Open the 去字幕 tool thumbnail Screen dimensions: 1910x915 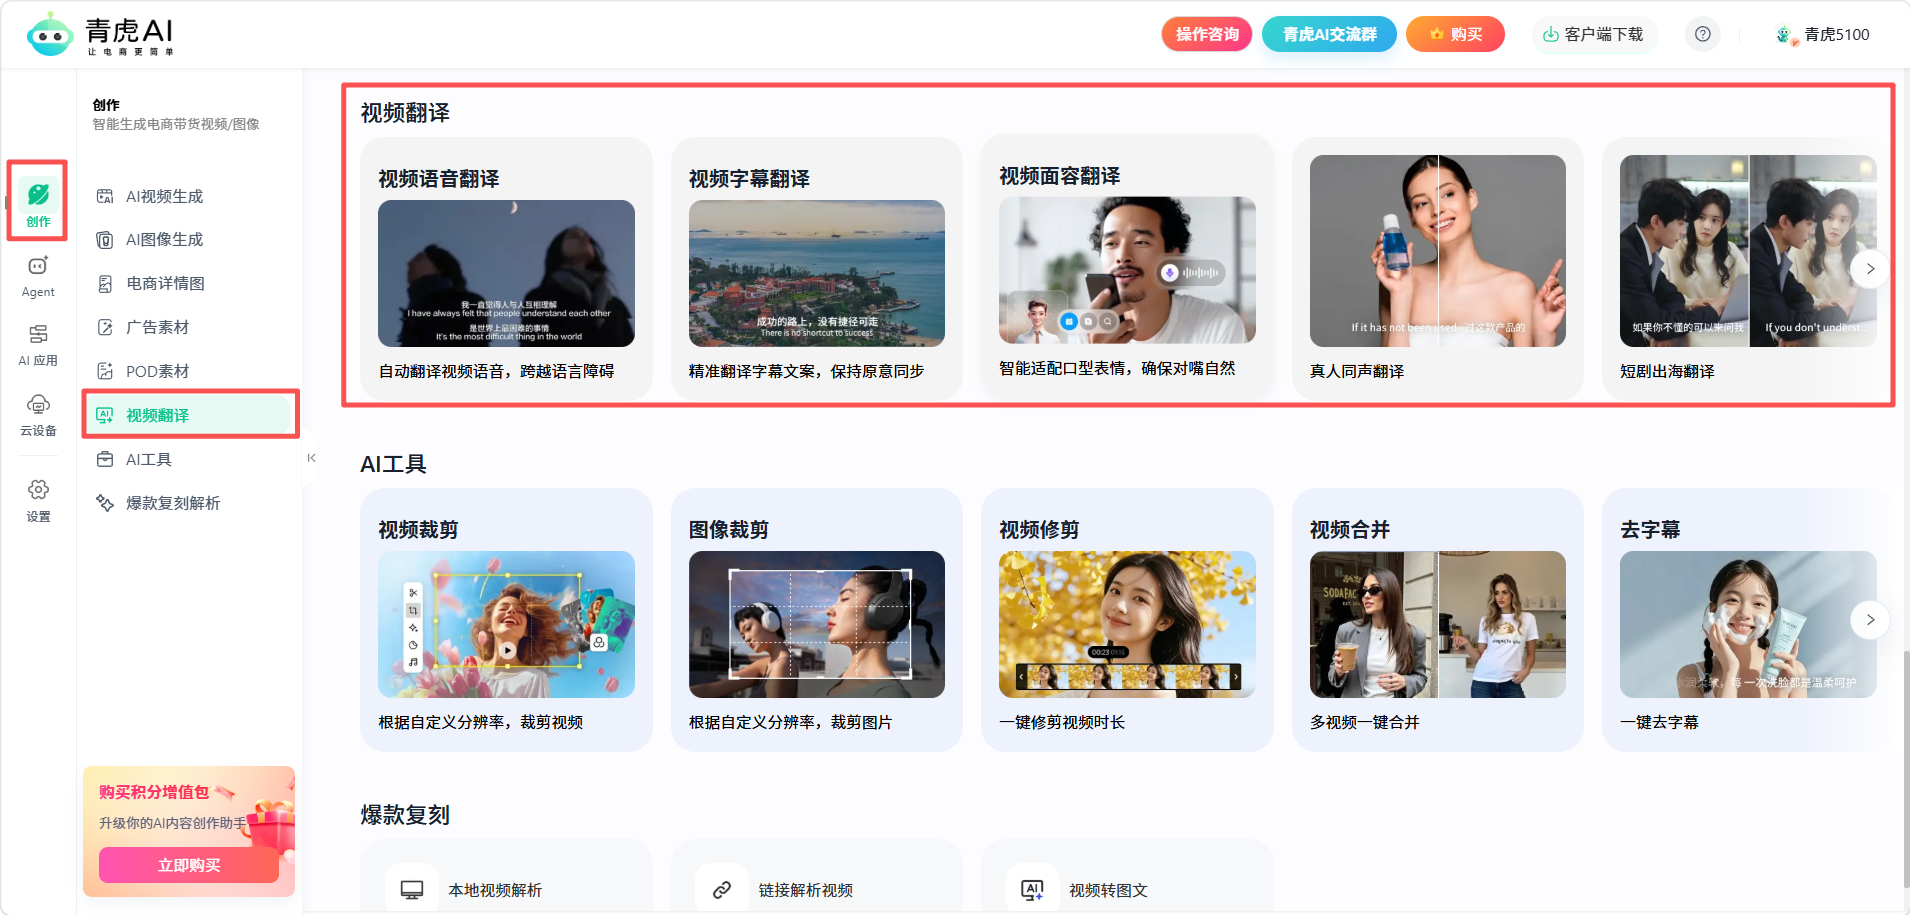(x=1748, y=624)
